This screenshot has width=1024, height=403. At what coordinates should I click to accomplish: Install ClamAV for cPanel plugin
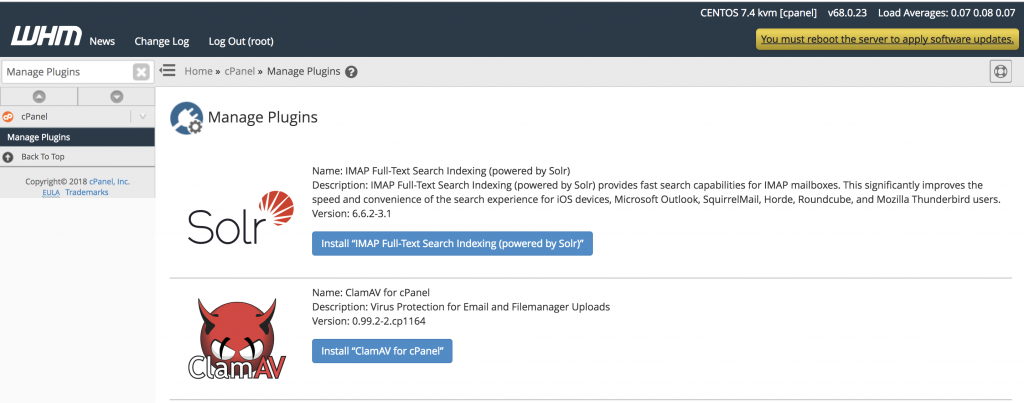382,351
